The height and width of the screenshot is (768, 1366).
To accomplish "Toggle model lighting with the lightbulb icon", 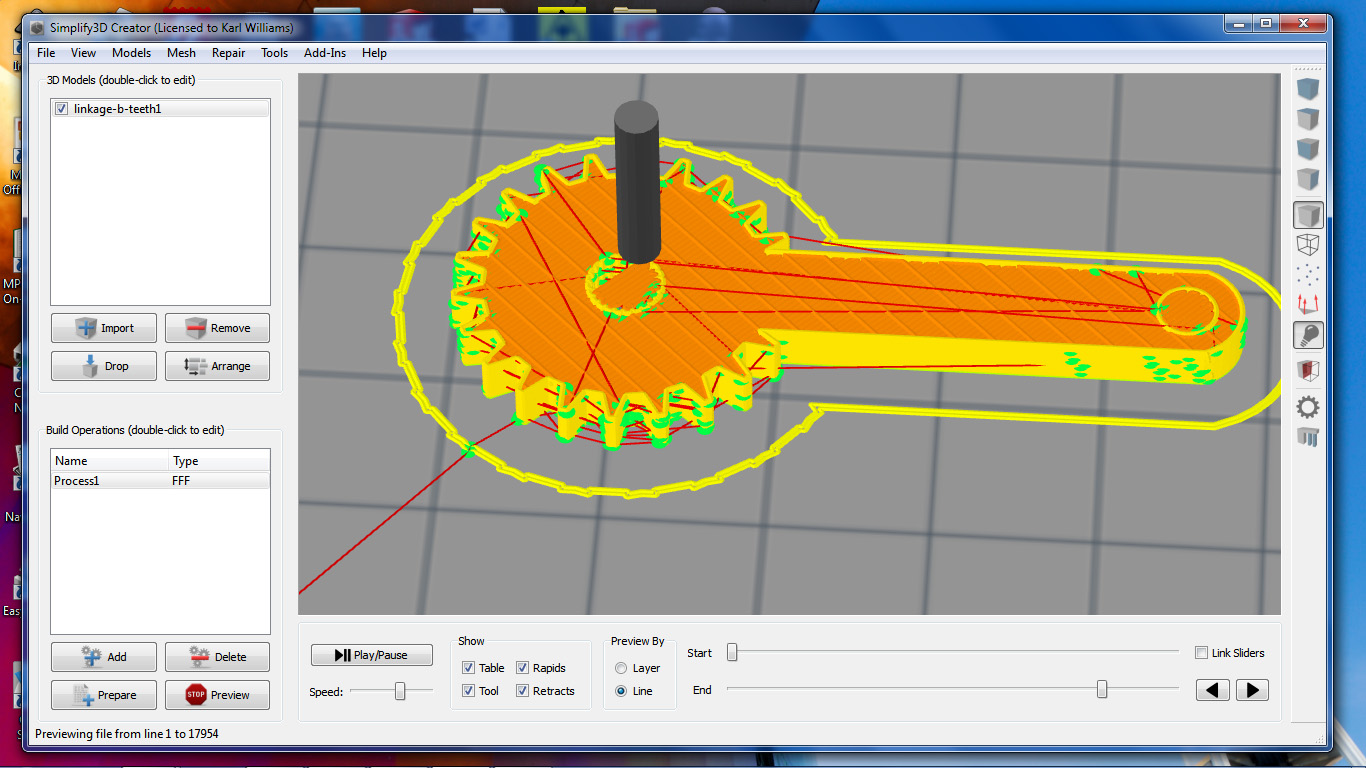I will pos(1307,335).
